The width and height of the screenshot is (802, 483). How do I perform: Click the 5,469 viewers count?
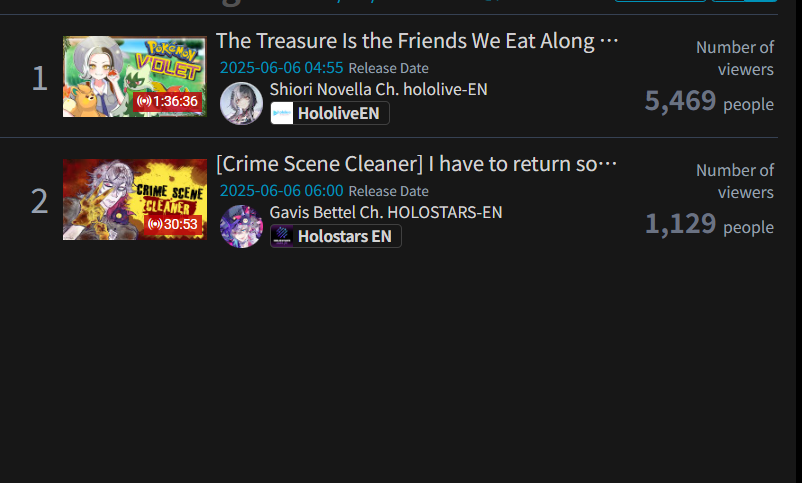680,100
